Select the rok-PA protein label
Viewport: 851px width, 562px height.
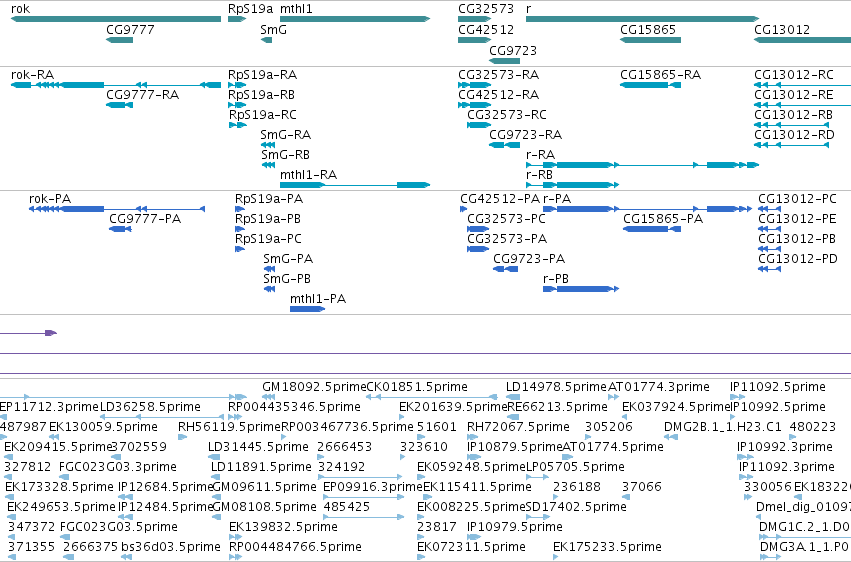[50, 199]
